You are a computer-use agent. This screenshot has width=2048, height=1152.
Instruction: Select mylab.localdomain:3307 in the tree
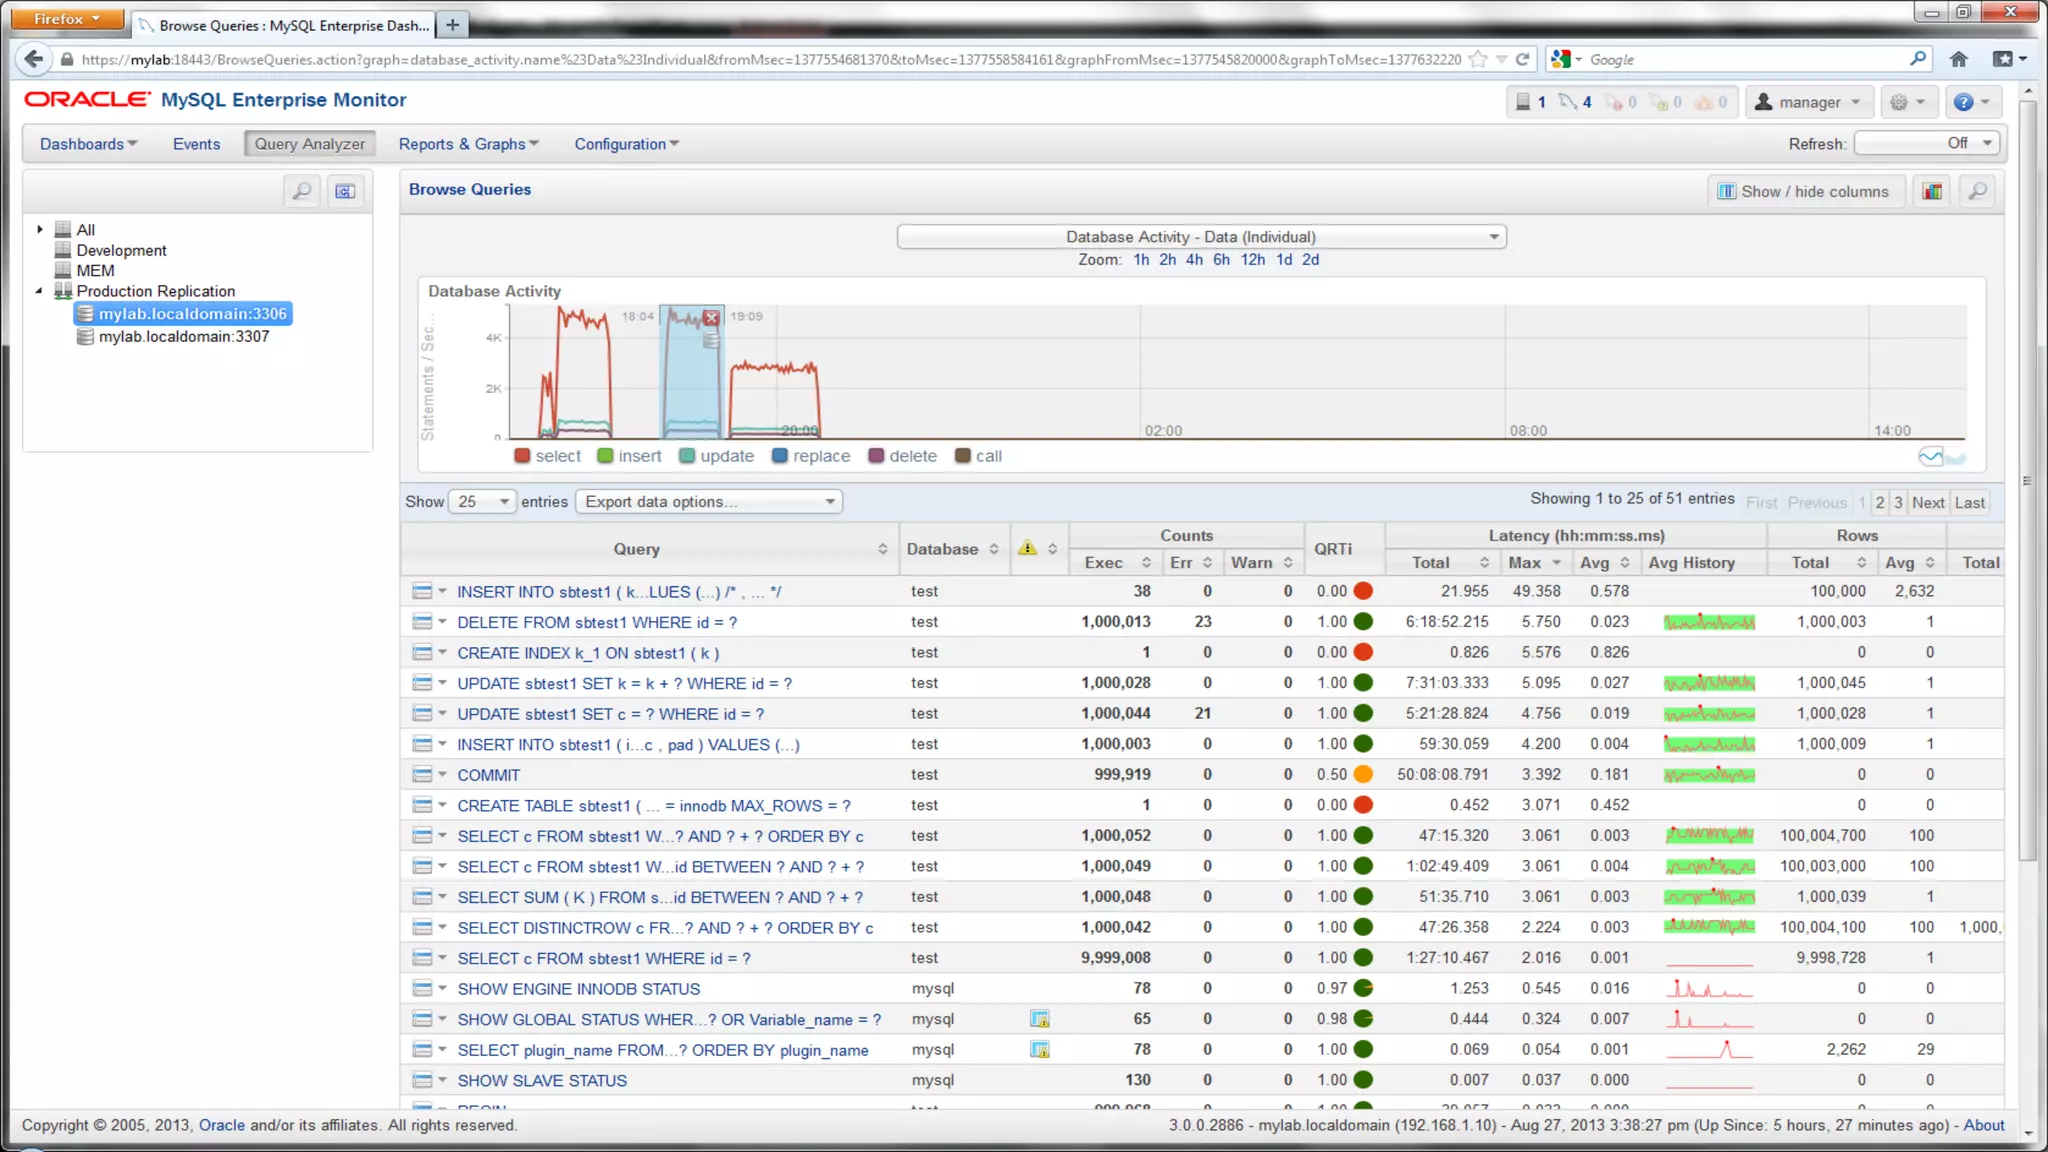(183, 337)
